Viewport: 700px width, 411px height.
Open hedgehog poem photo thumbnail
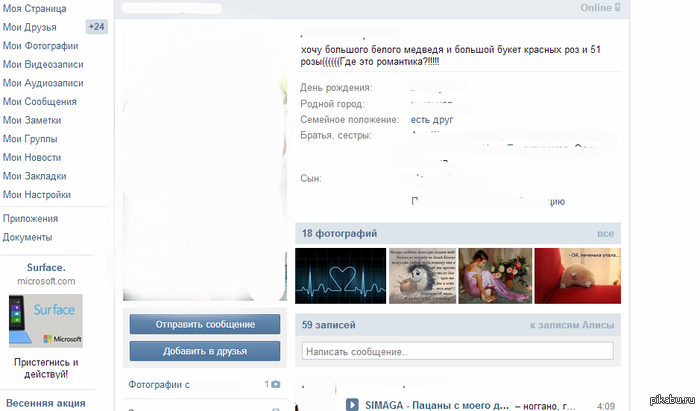423,276
